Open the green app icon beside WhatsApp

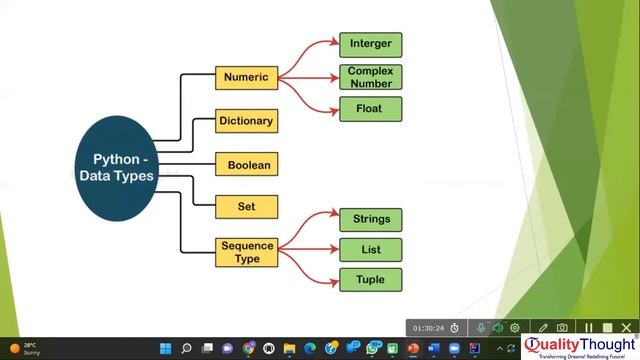coord(393,349)
